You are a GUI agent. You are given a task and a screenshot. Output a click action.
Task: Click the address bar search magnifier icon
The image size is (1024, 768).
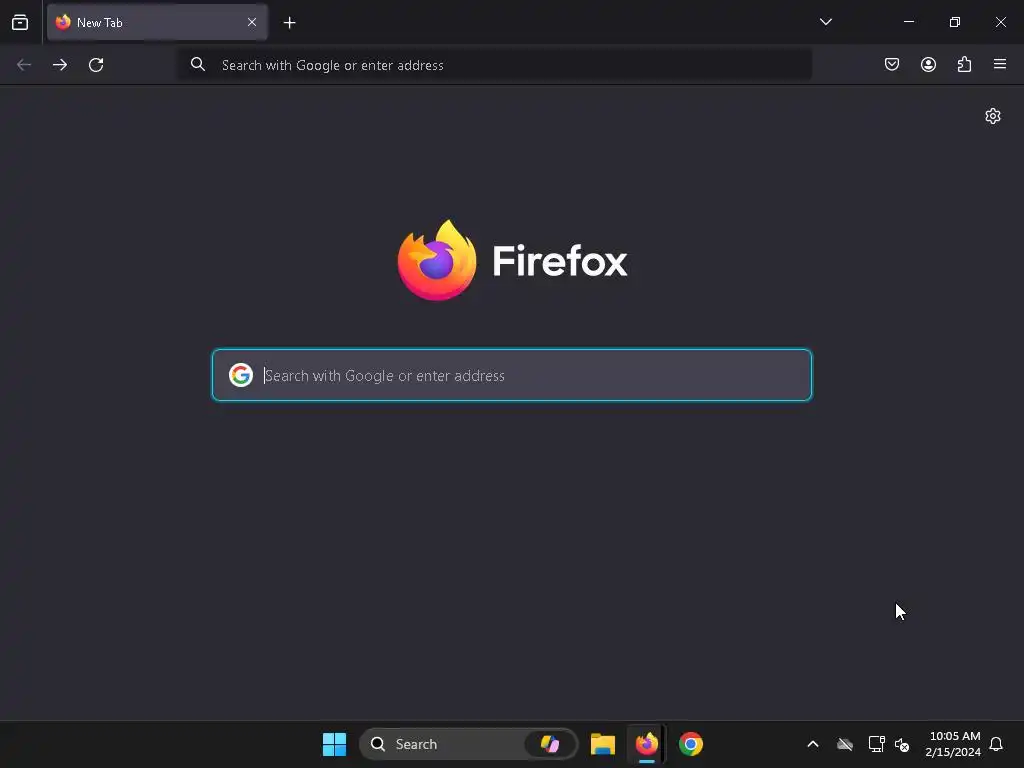pyautogui.click(x=197, y=64)
